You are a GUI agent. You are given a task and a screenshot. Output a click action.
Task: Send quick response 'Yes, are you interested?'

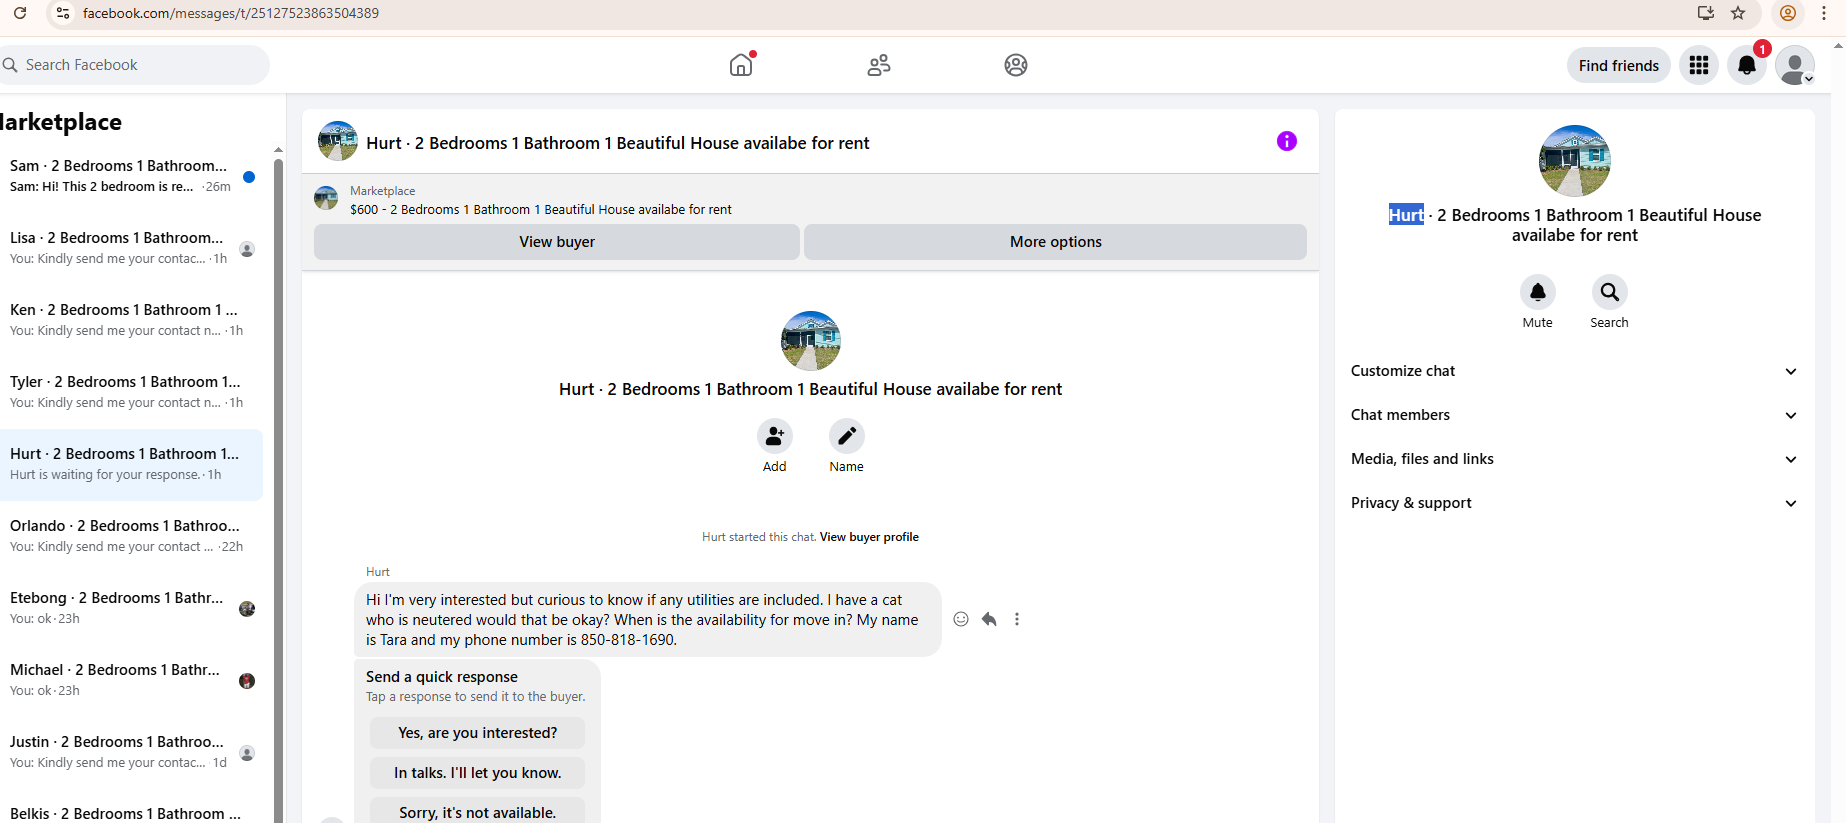pyautogui.click(x=478, y=733)
